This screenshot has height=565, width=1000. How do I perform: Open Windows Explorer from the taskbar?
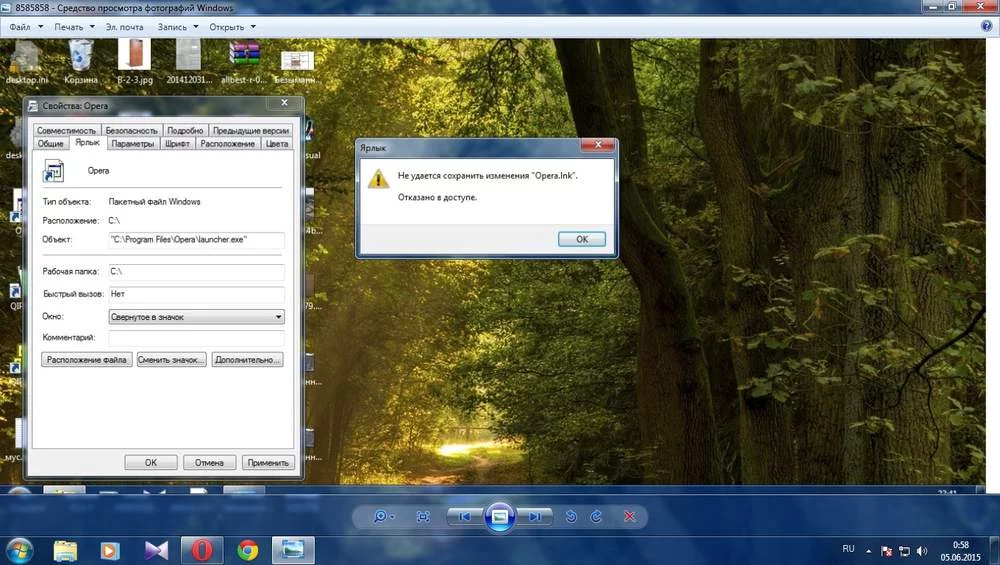[x=65, y=550]
